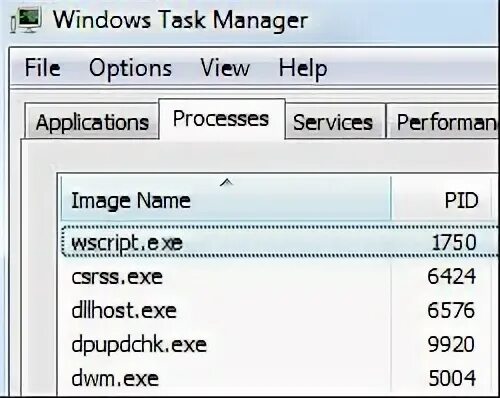Select the dpupdchk.exe process
The width and height of the screenshot is (500, 398).
[139, 345]
